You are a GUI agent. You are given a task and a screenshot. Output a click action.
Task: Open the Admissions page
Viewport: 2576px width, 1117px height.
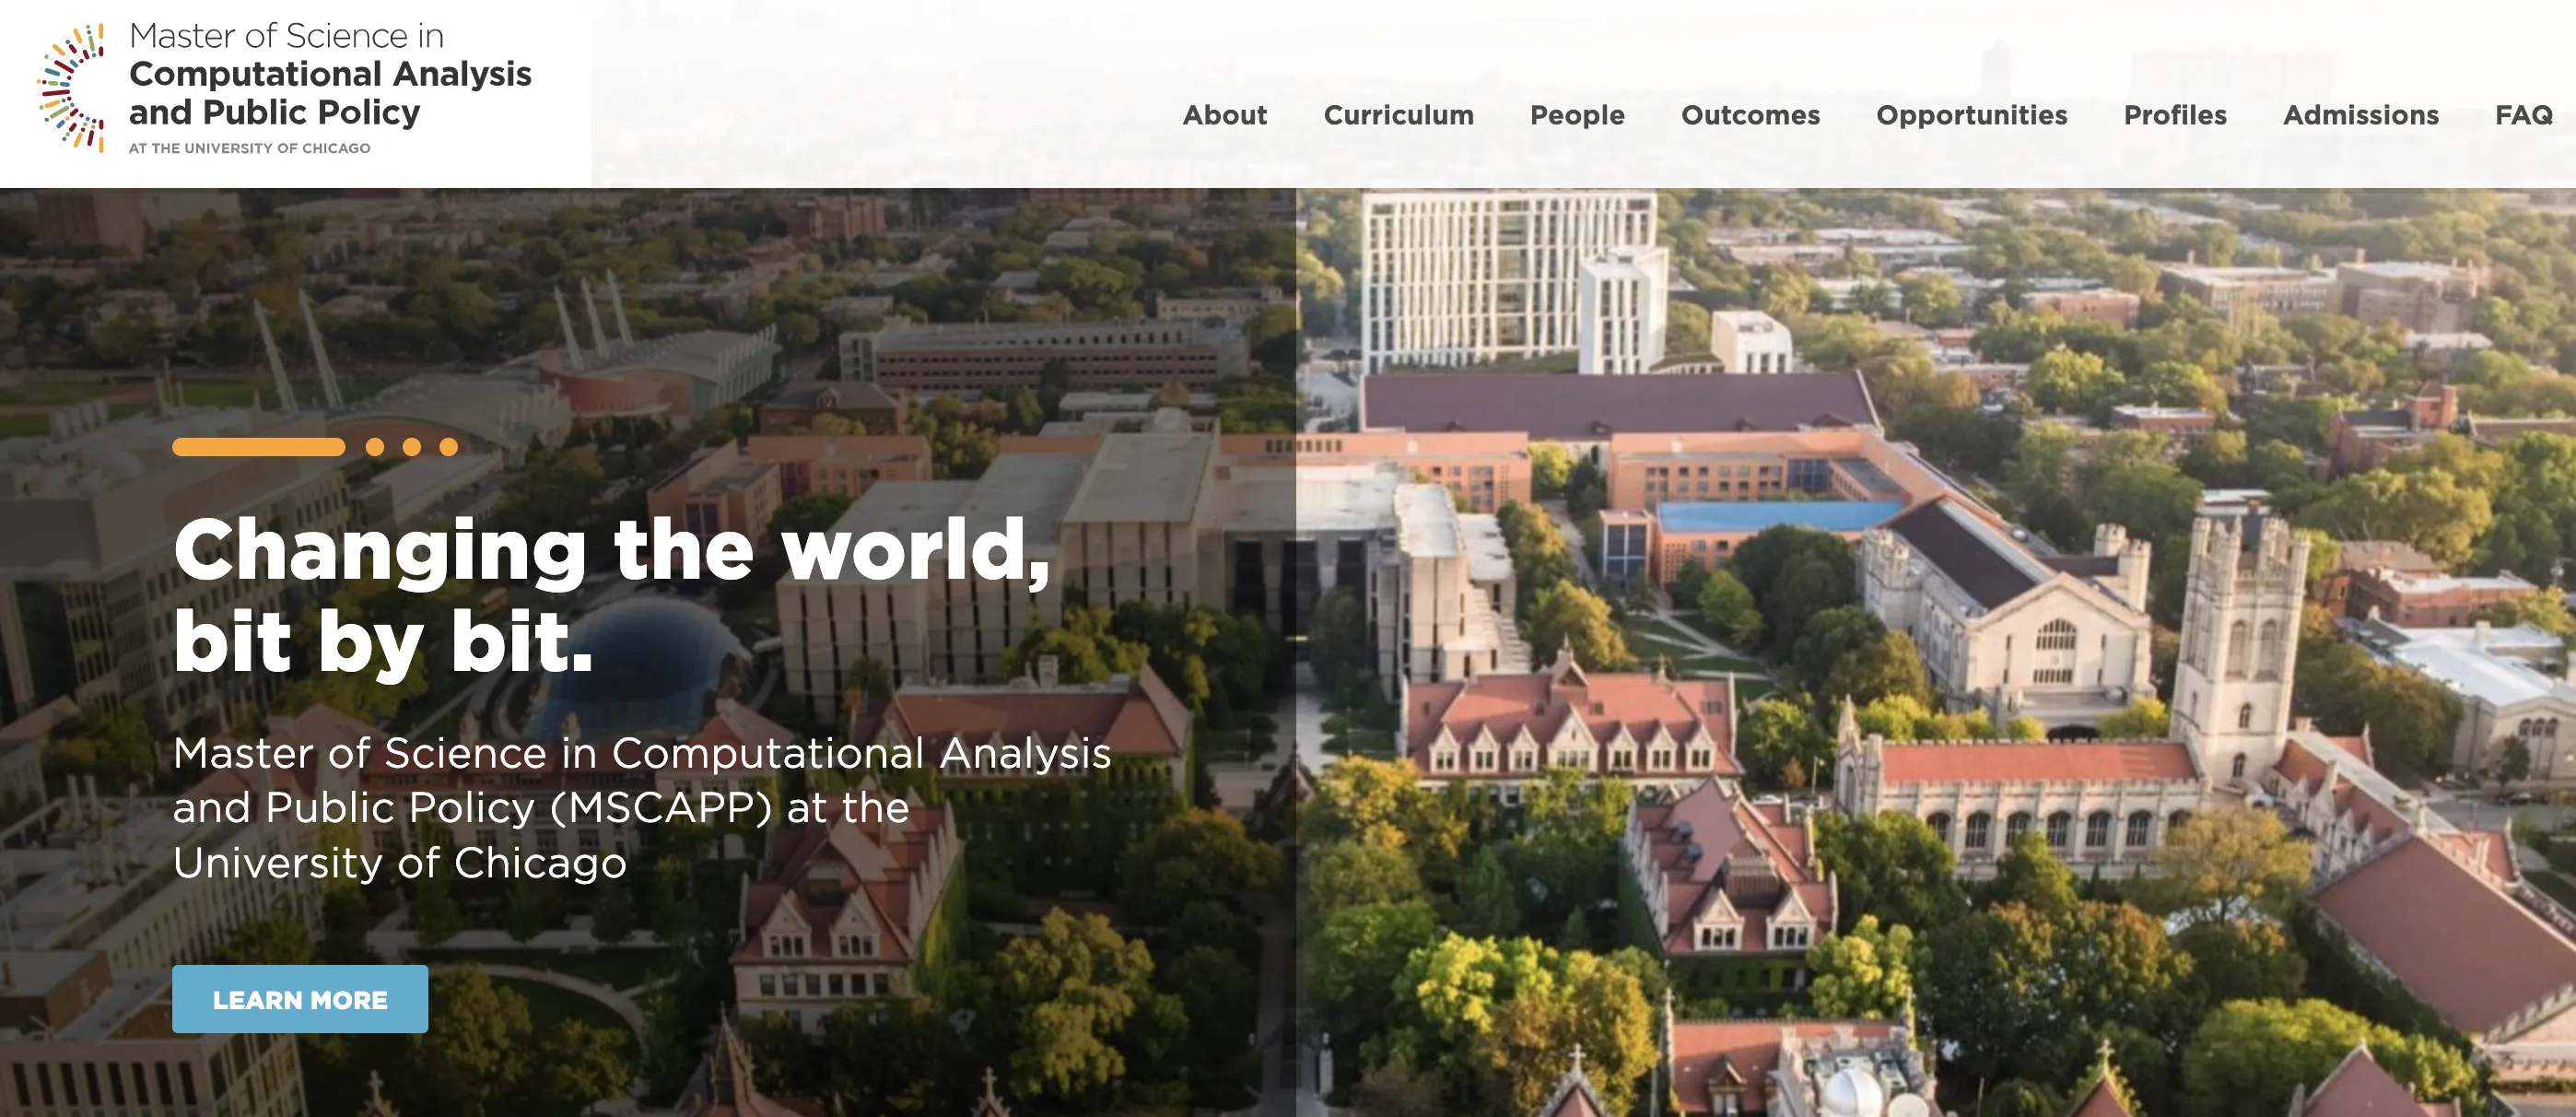[2360, 115]
